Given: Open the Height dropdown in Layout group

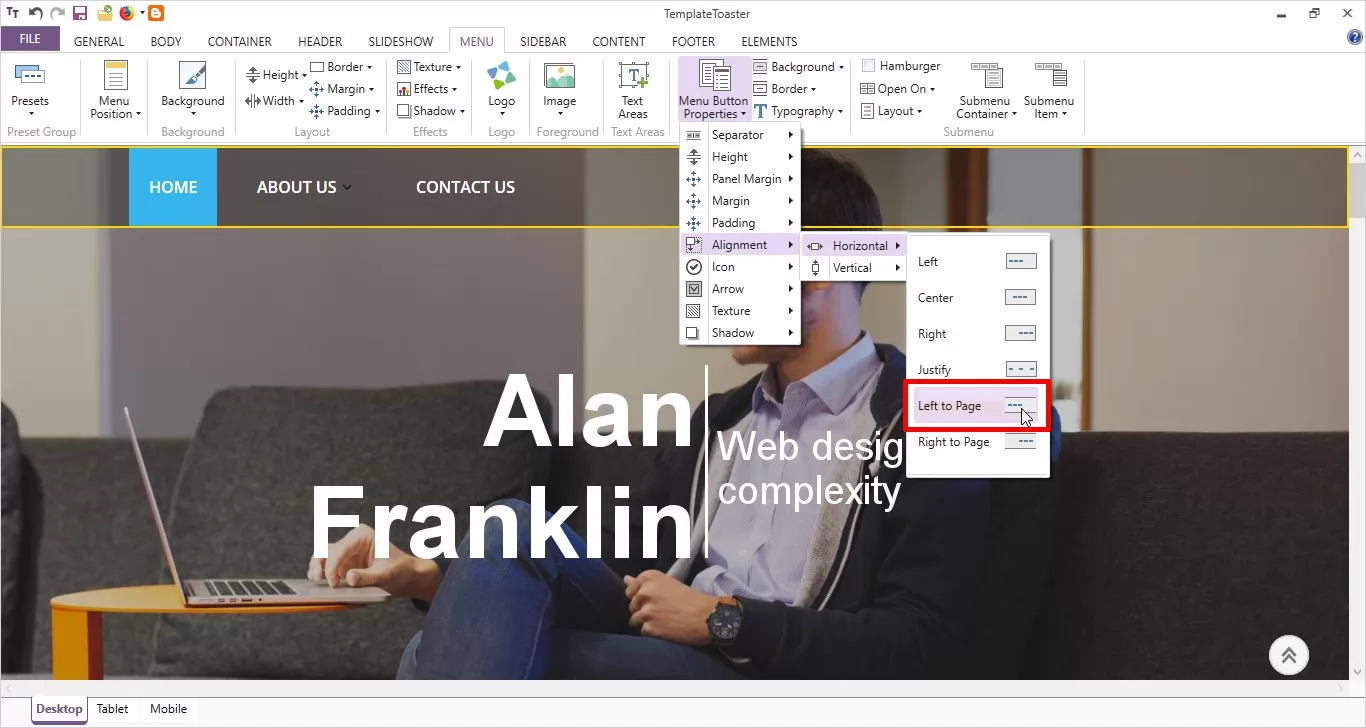Looking at the screenshot, I should 274,75.
